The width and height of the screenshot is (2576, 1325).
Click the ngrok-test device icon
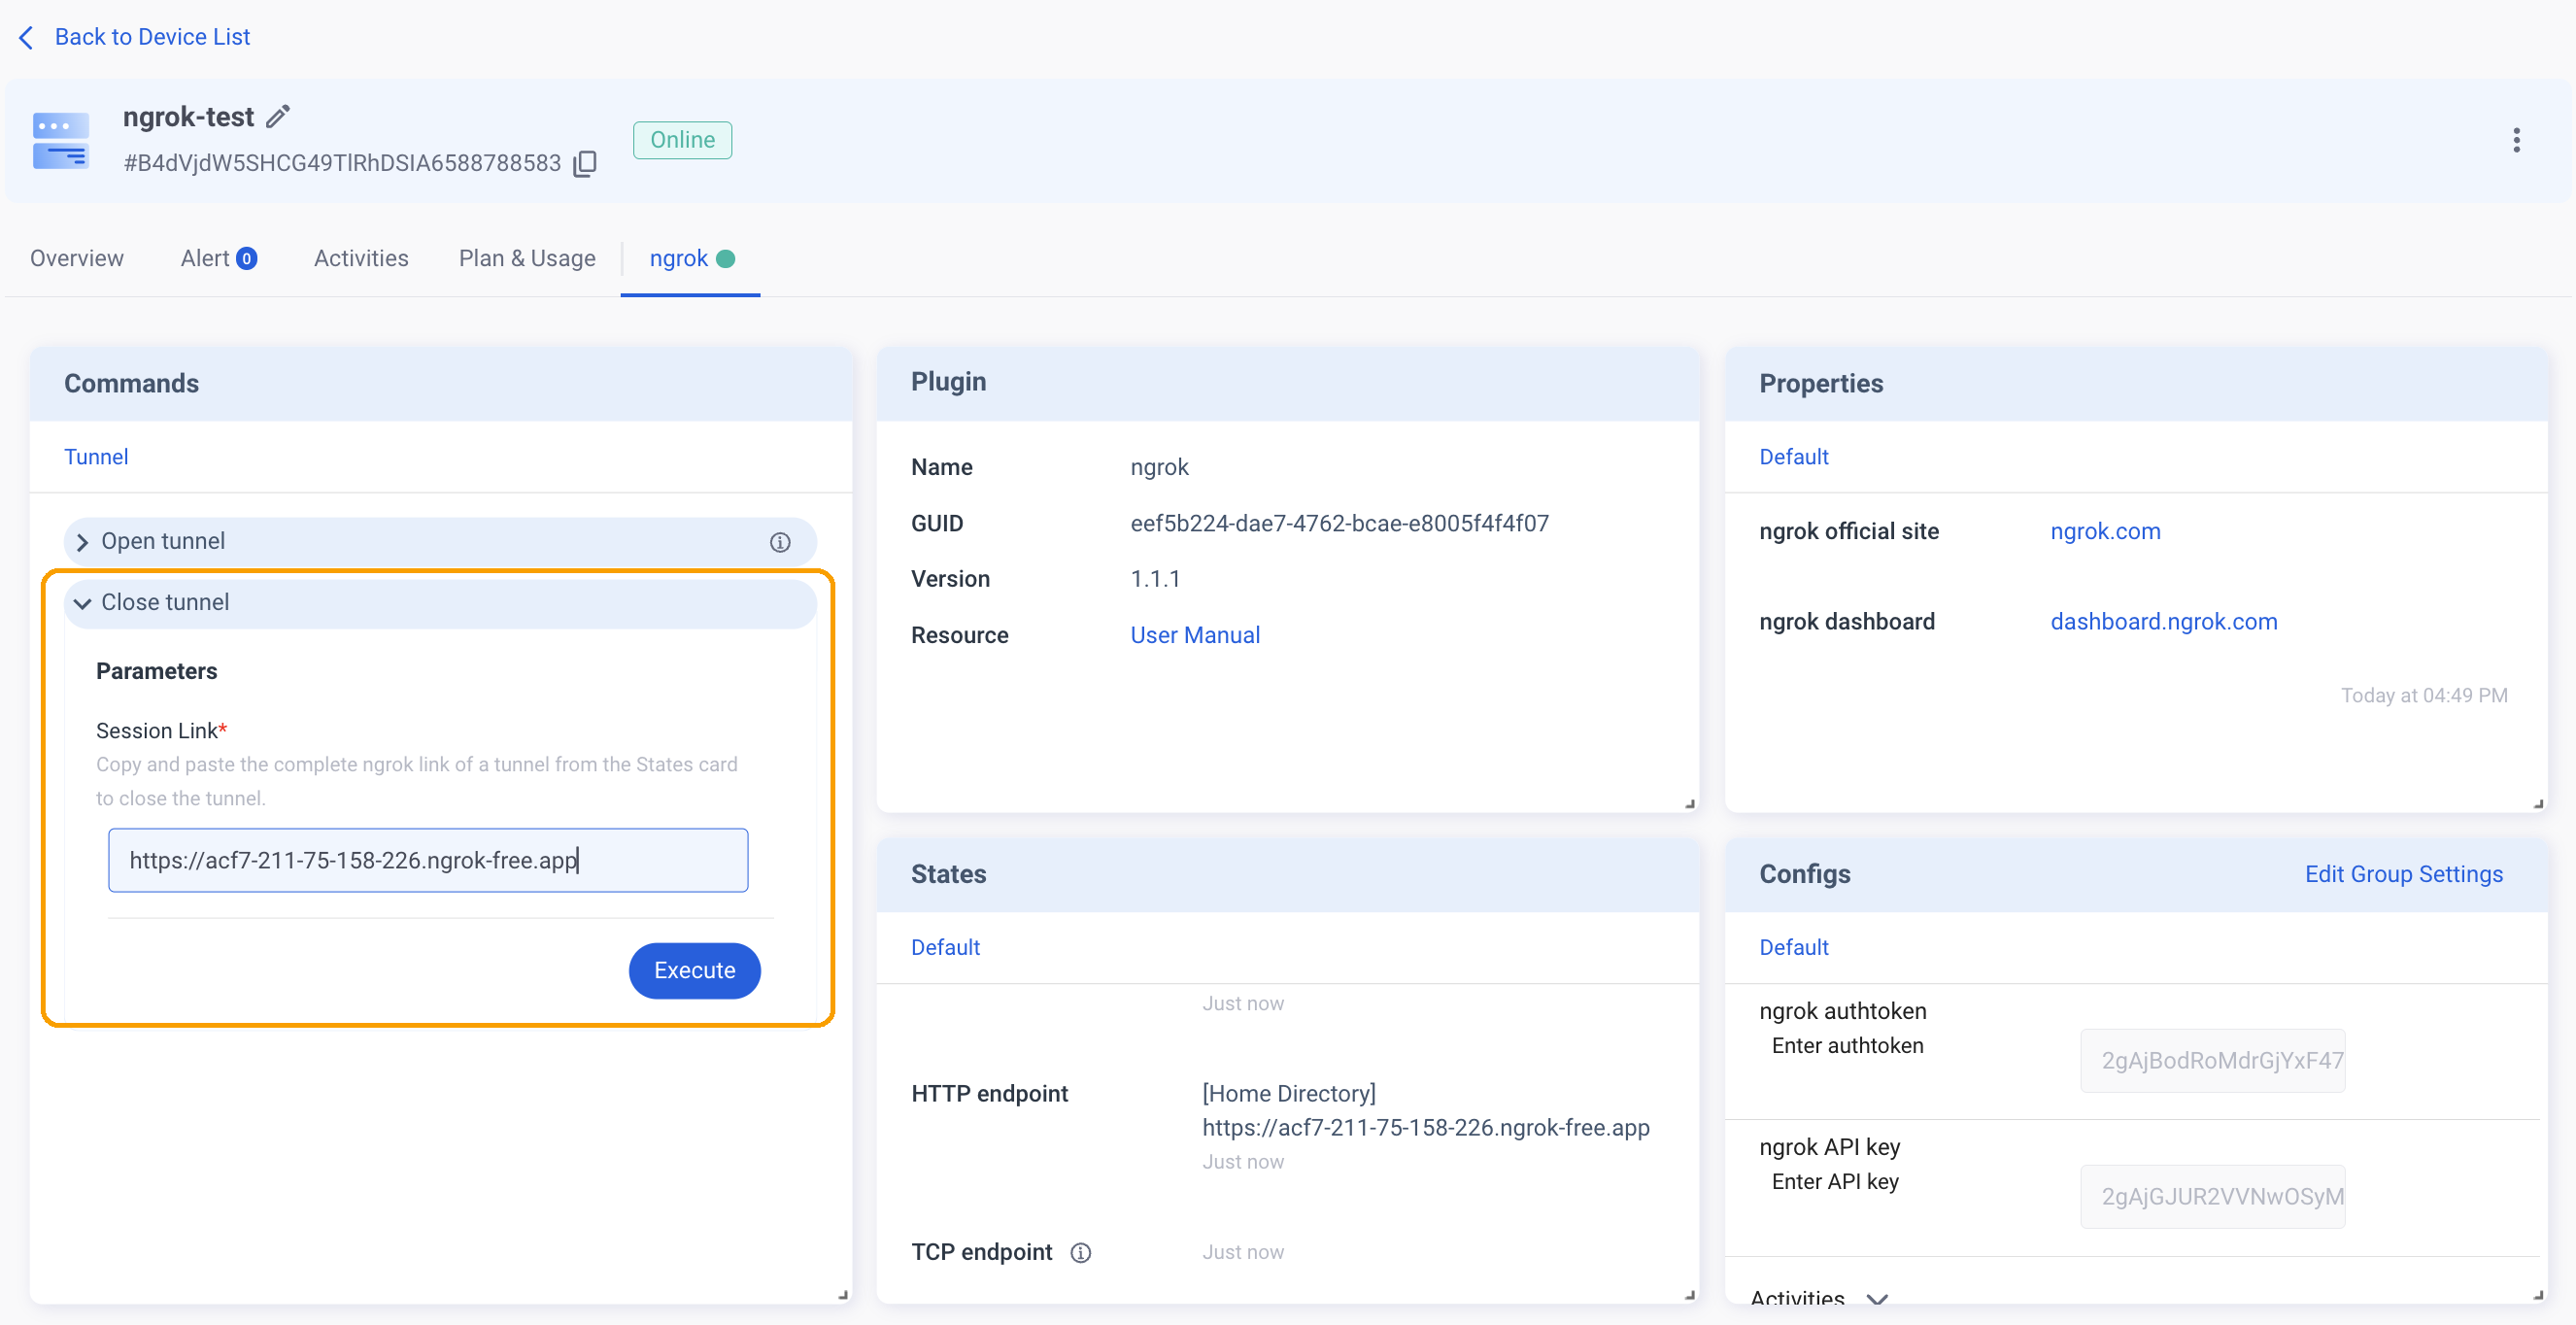click(61, 140)
